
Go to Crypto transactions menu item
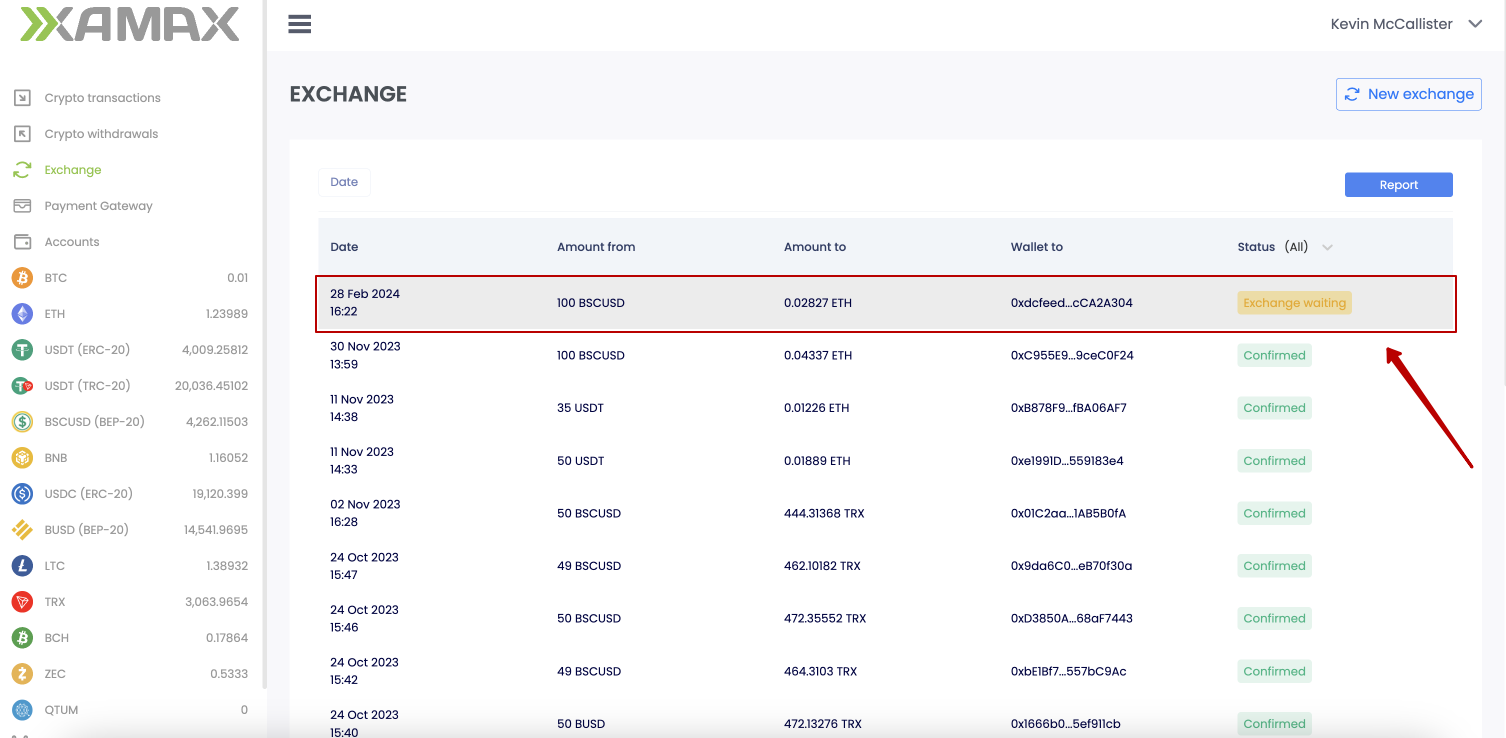(x=102, y=98)
